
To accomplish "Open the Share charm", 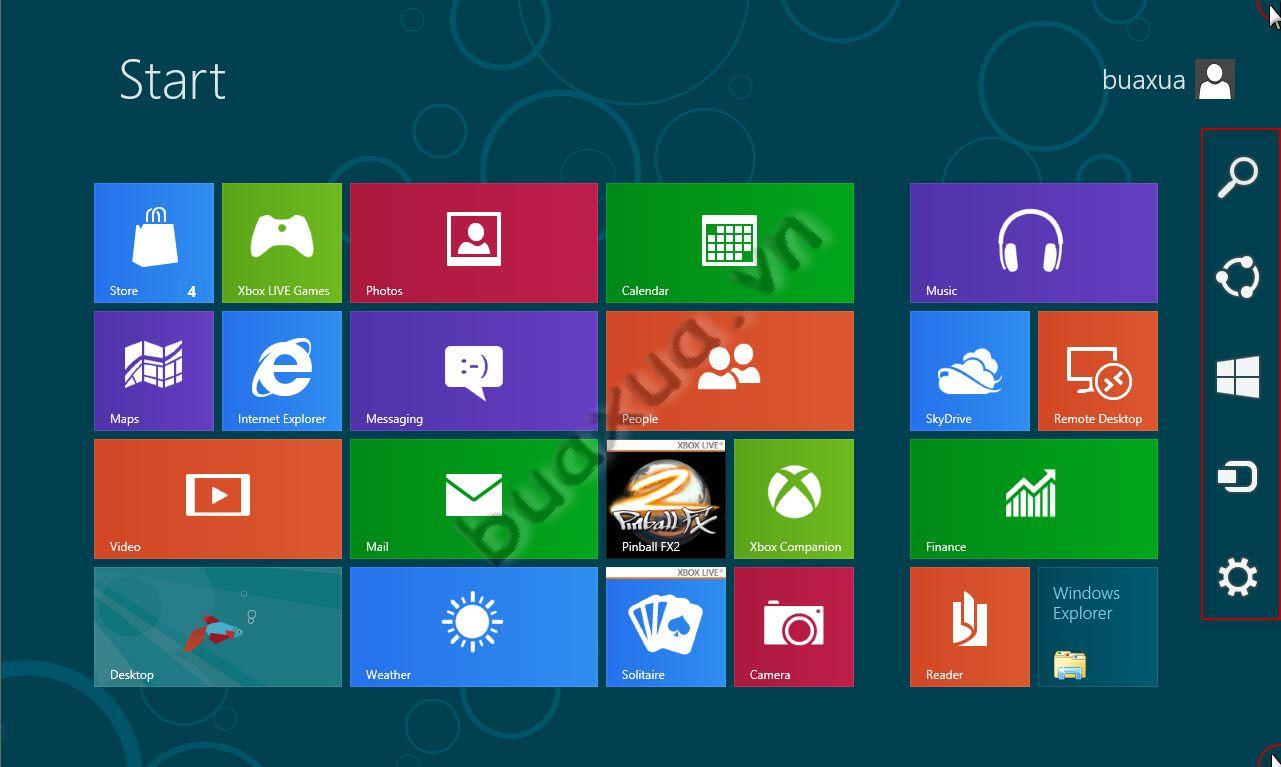I will pos(1238,277).
